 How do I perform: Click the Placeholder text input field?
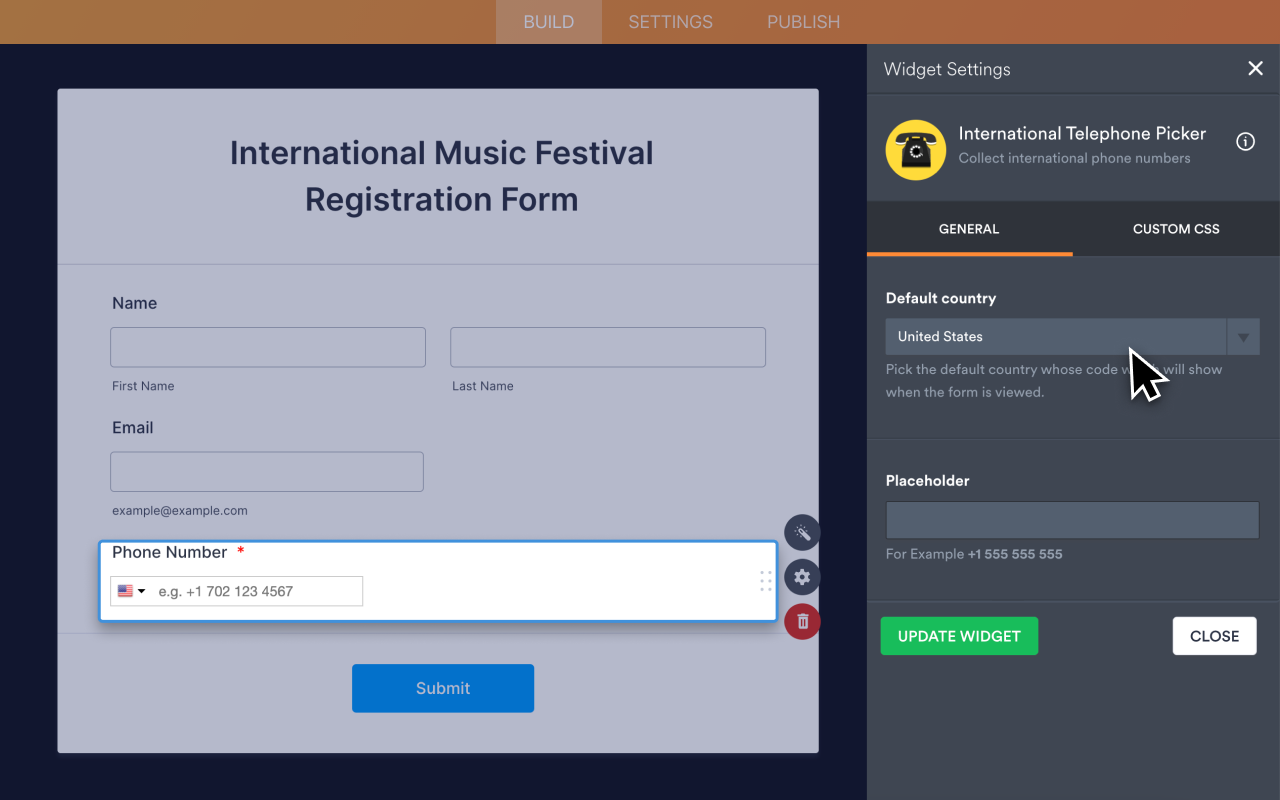click(1072, 519)
